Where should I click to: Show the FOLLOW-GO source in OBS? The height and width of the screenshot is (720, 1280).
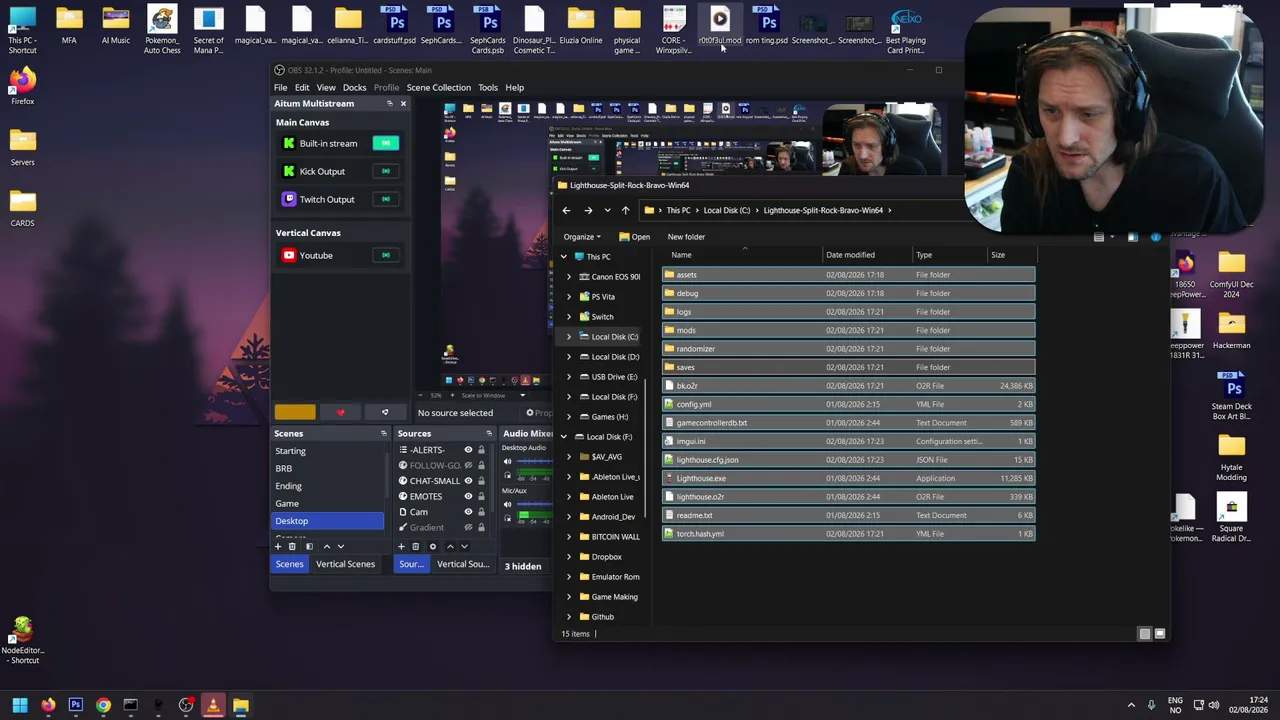click(468, 465)
